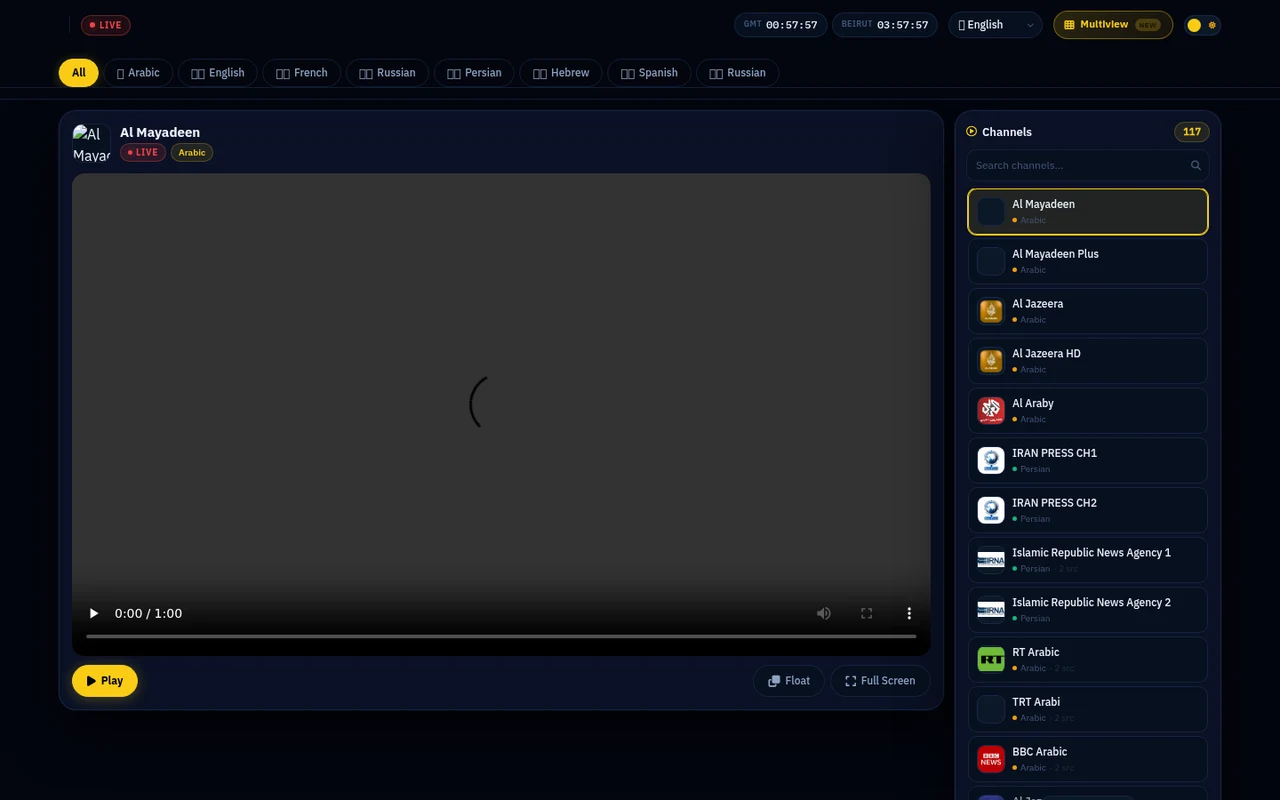This screenshot has width=1280, height=800.
Task: Click the video progress seek bar
Action: 501,636
